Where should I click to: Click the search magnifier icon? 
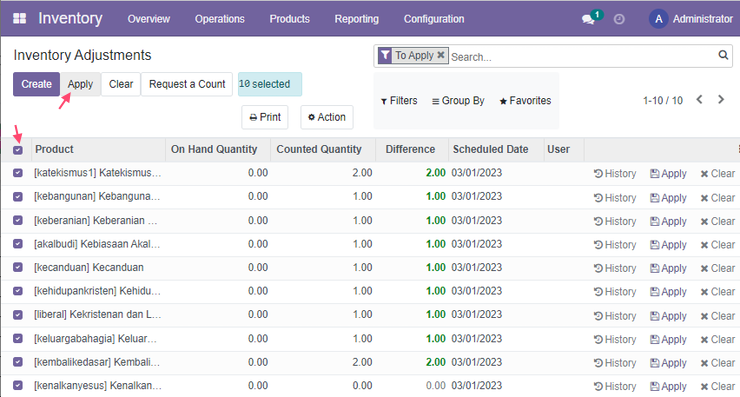coord(723,55)
